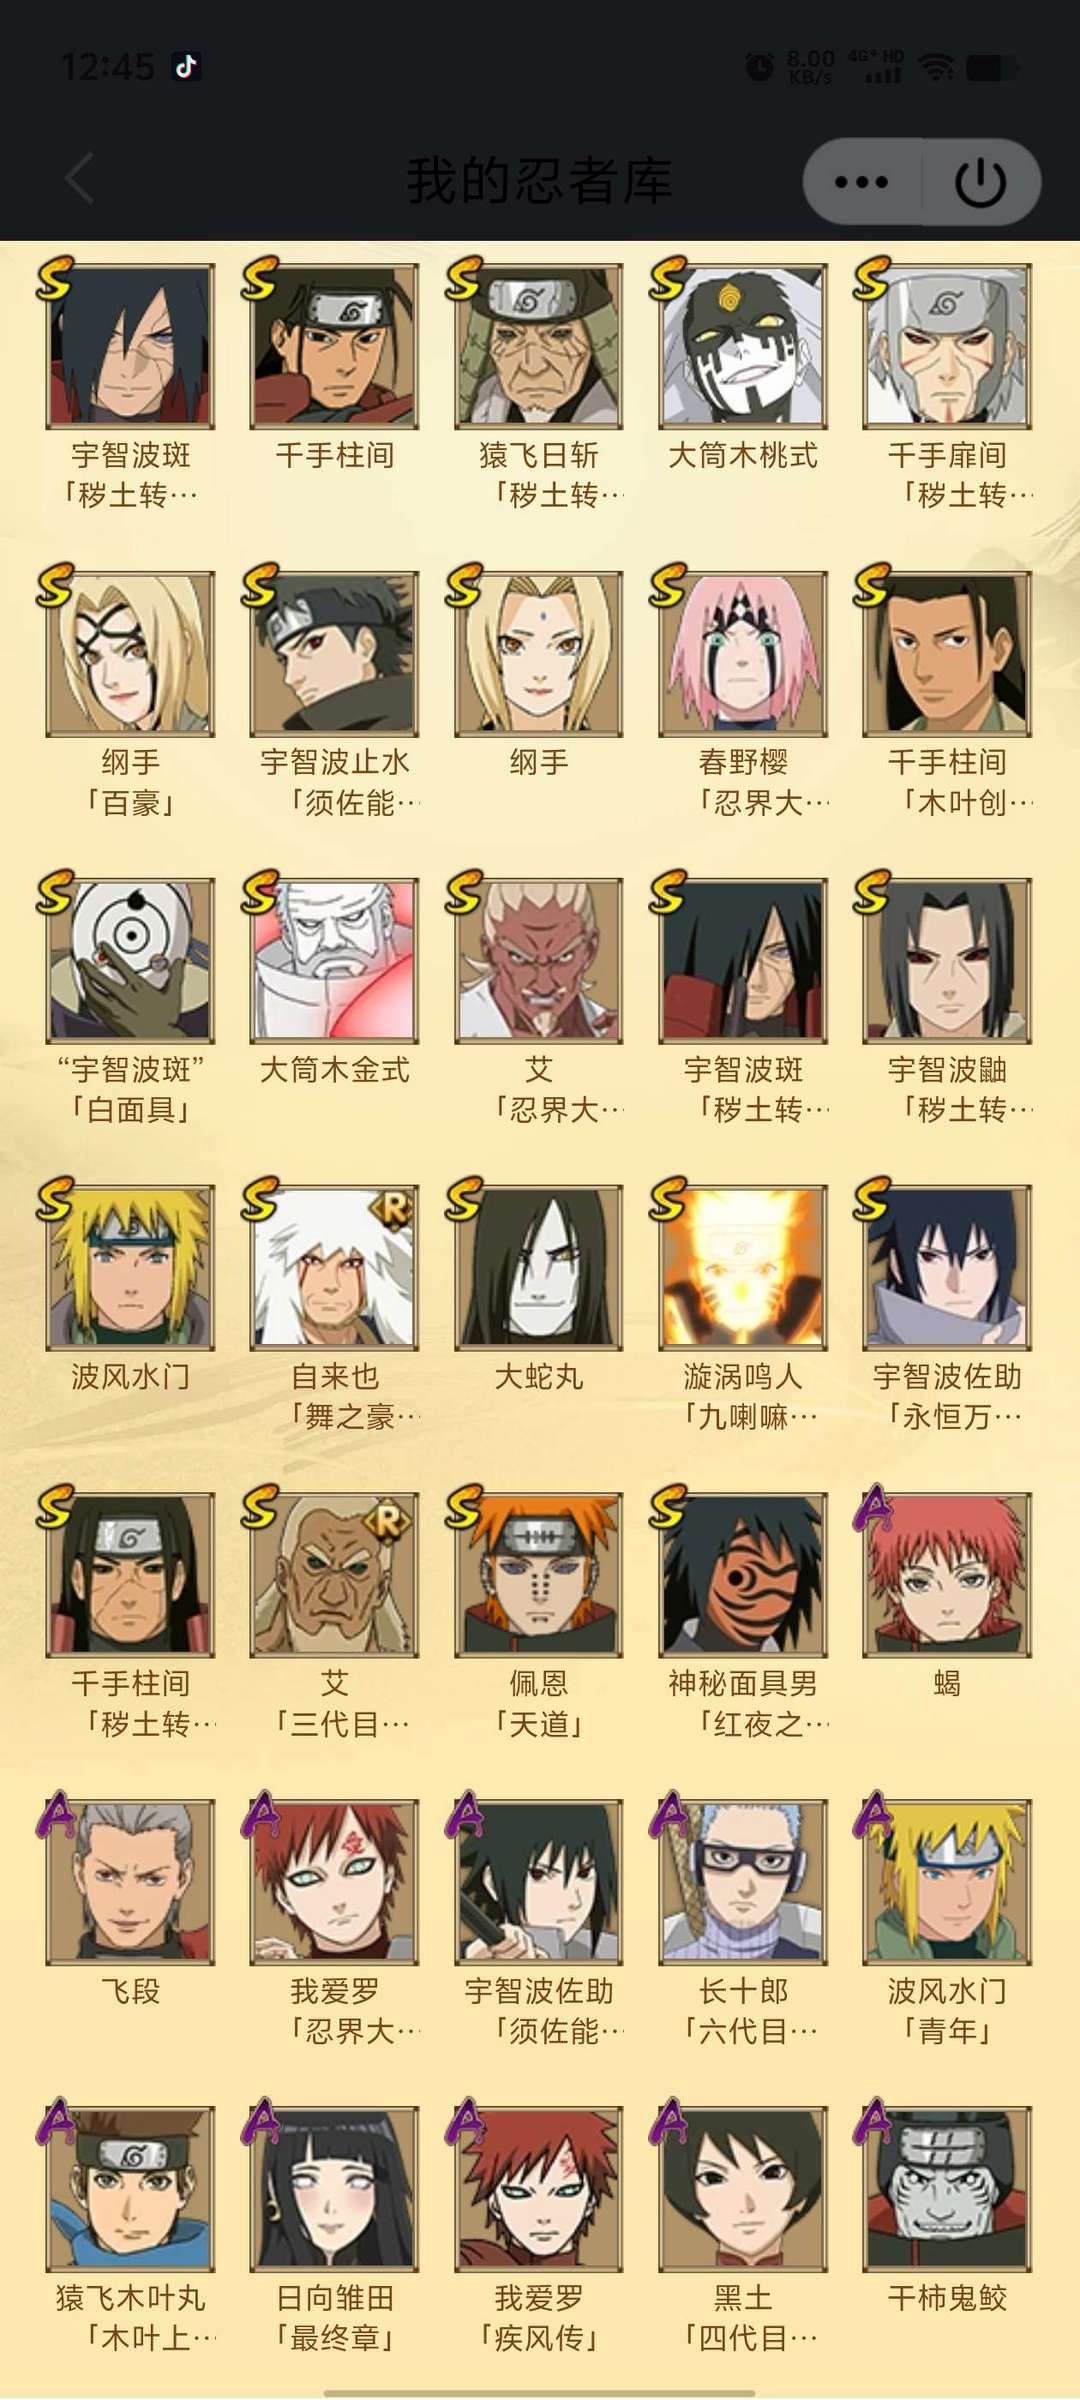
Task: Tap the back arrow in header
Action: [x=80, y=179]
